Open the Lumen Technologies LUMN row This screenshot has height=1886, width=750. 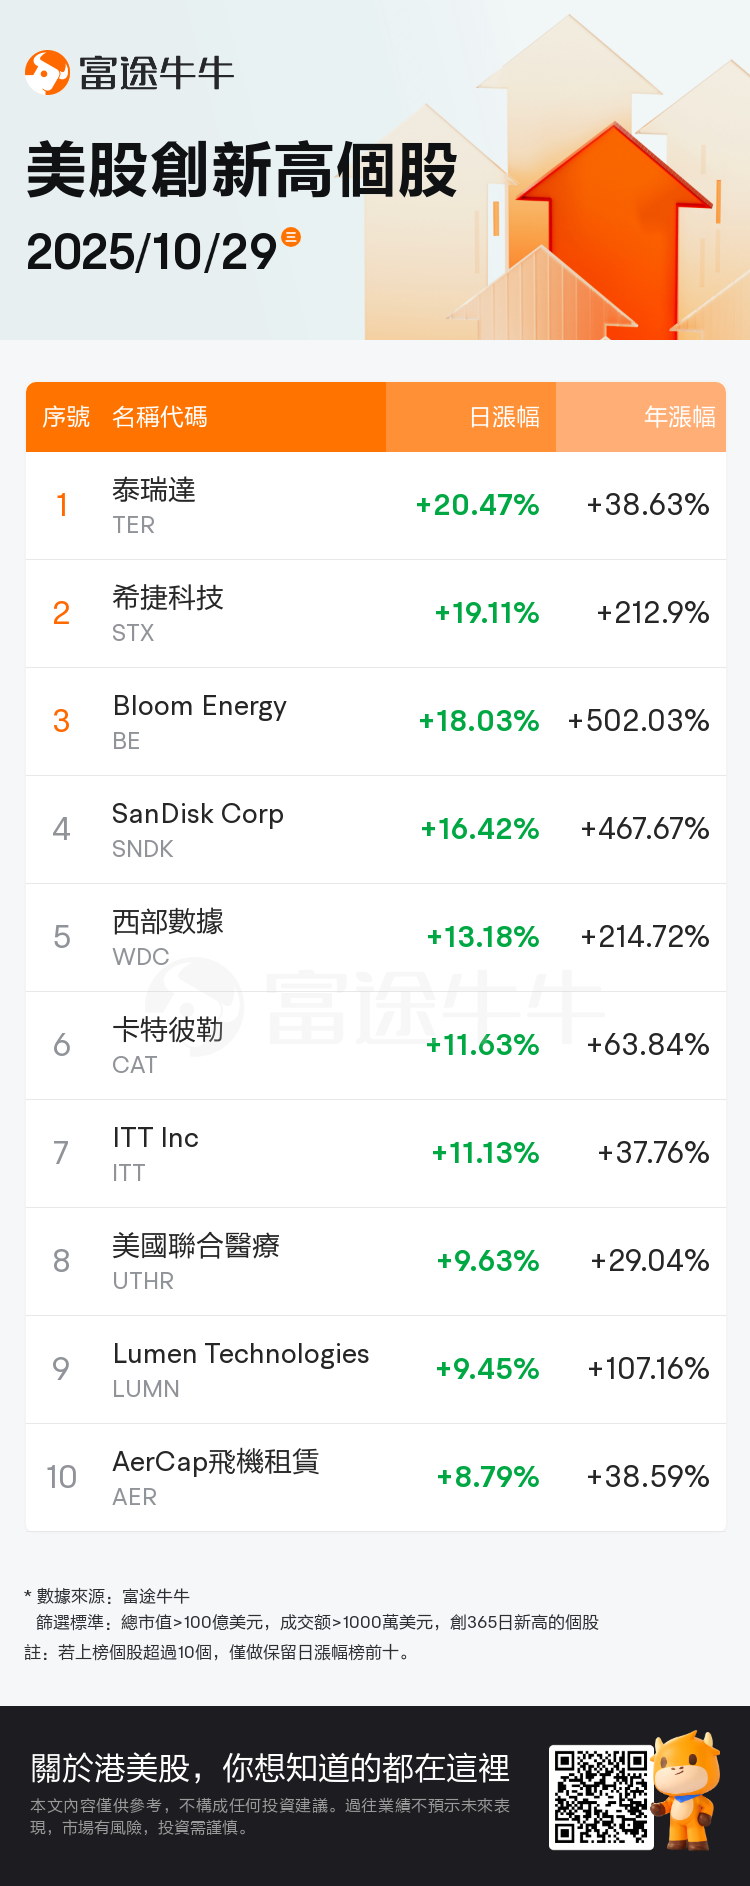375,1370
